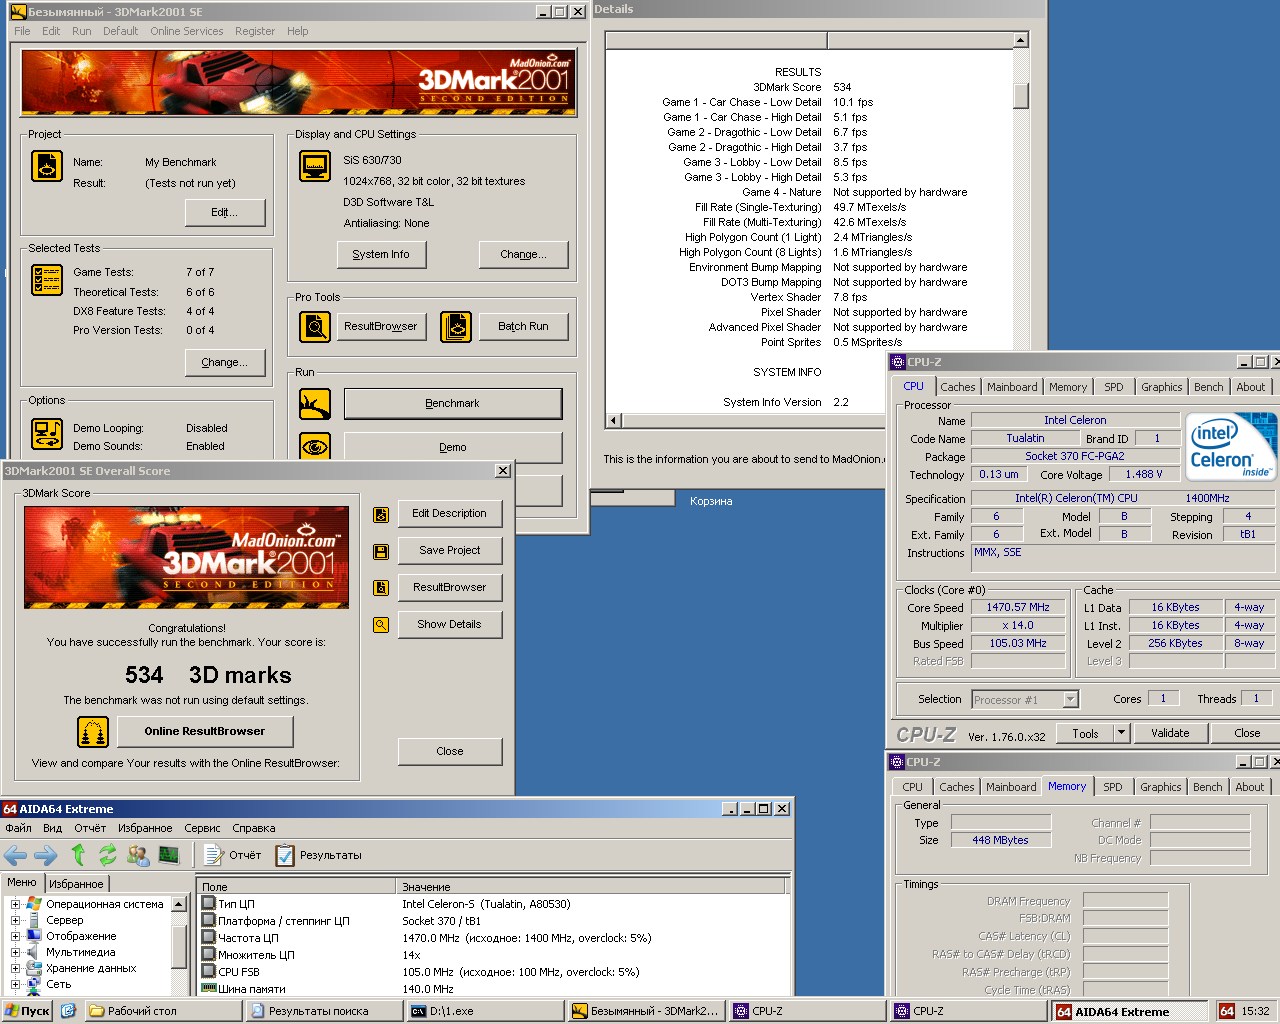Open the File menu in 3DMark2001
The image size is (1280, 1024).
click(x=22, y=31)
